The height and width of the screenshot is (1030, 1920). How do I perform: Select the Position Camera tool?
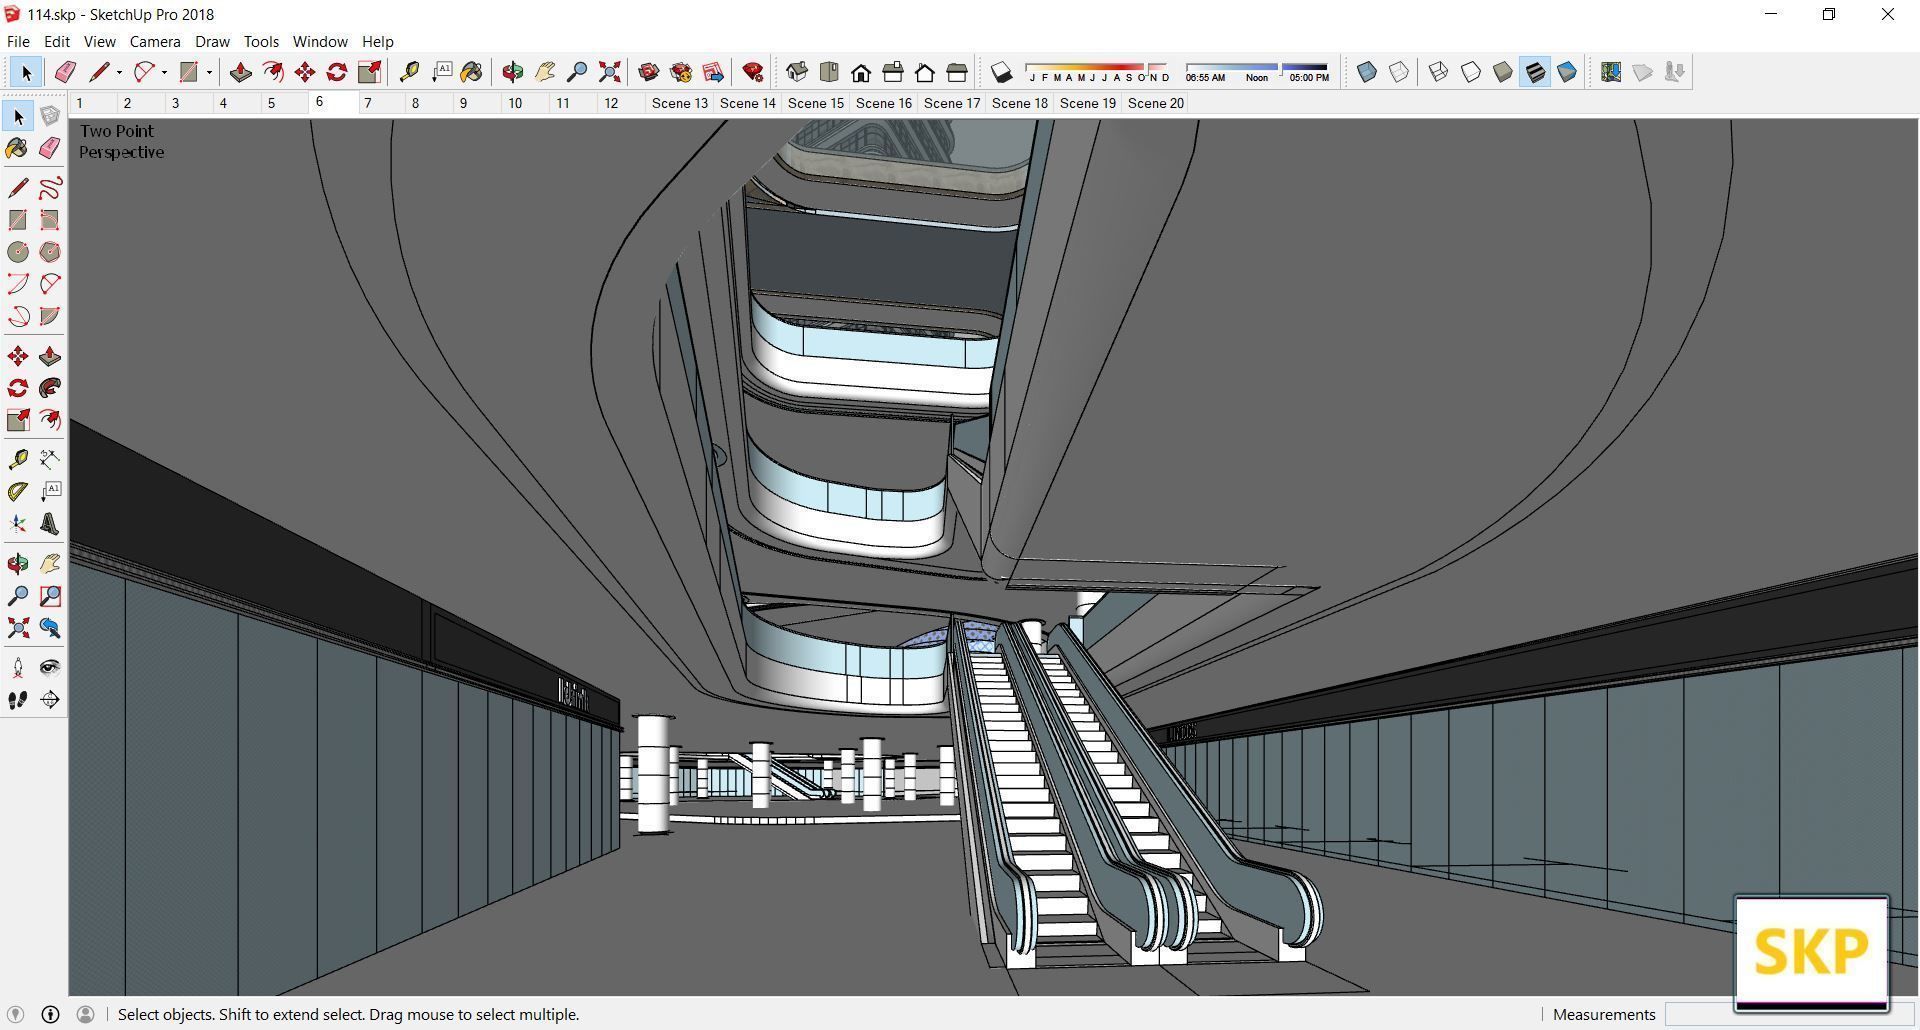[x=18, y=668]
